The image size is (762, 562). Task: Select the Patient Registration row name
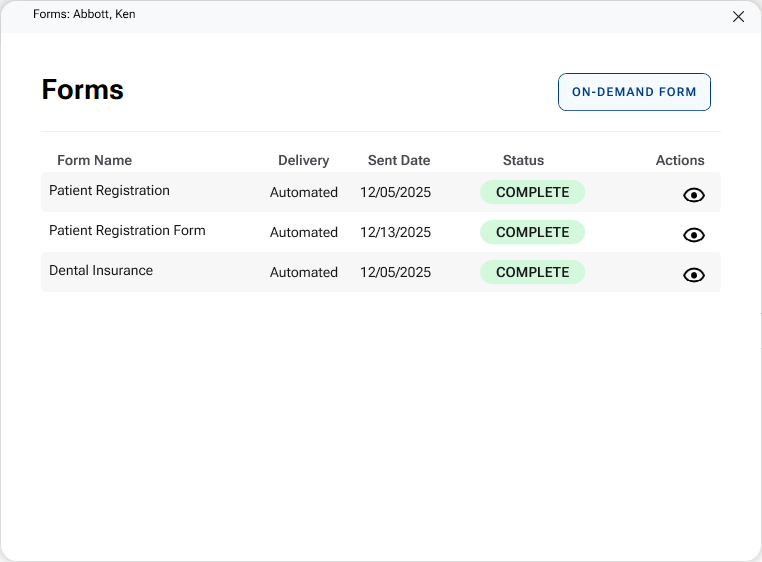109,190
